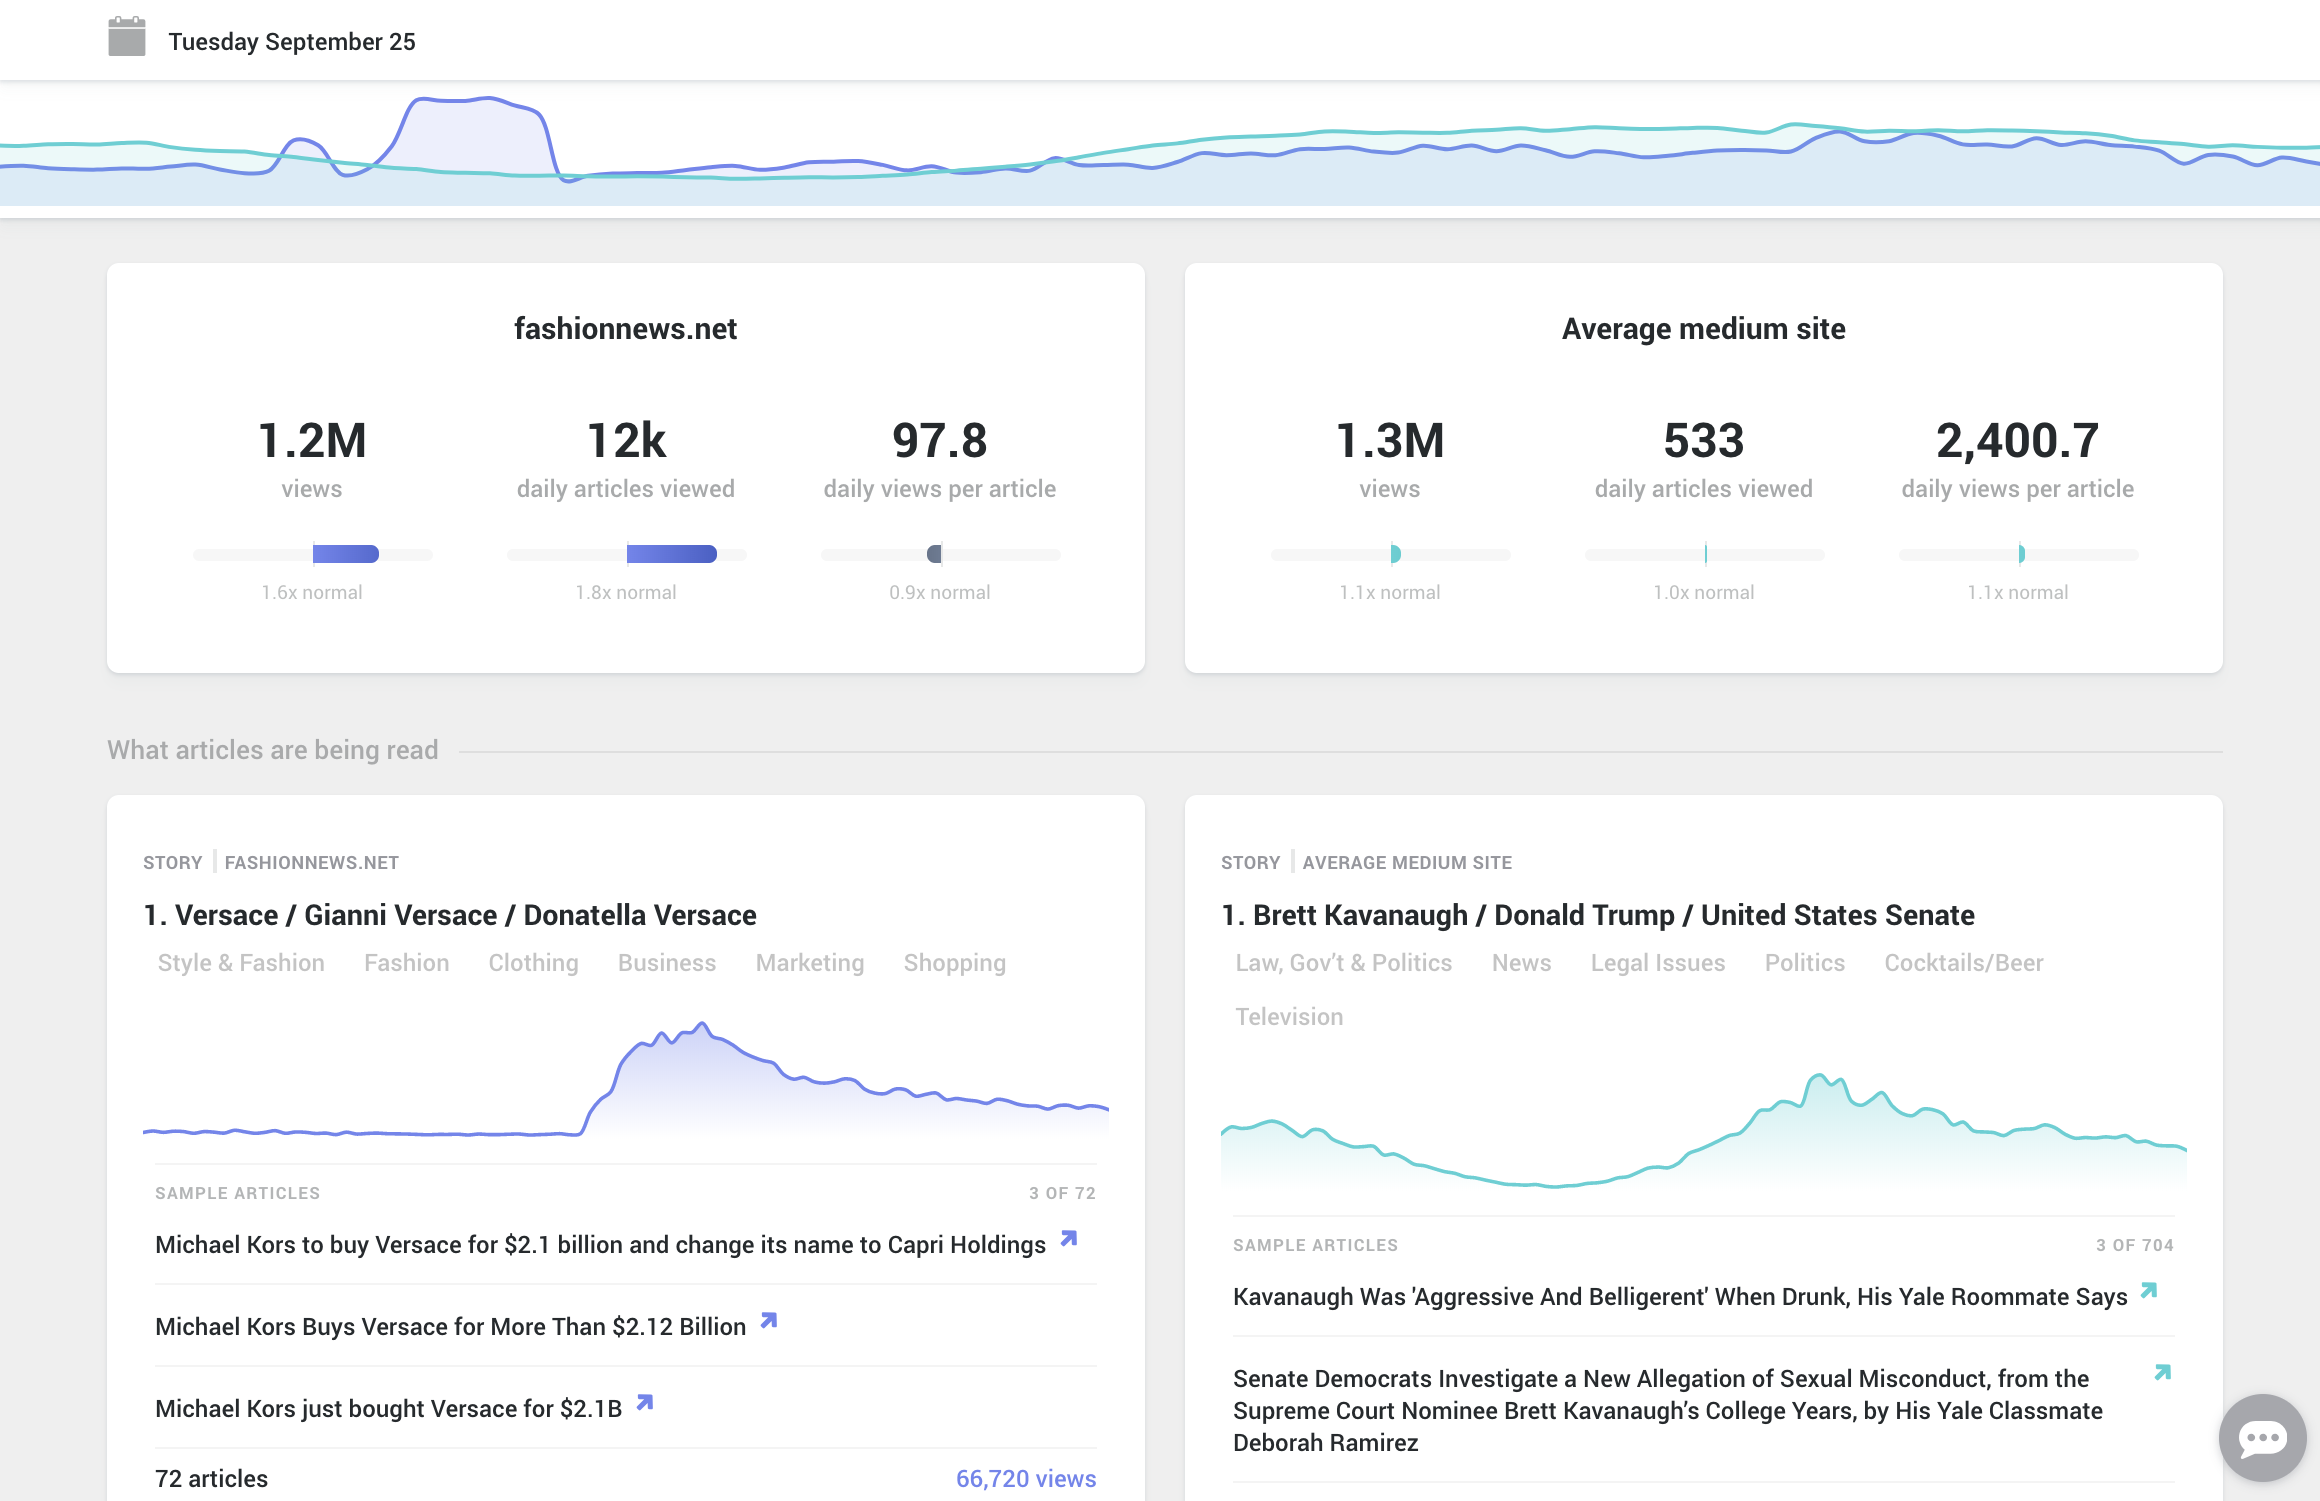Click the 0.9x normal views per article bar
Screen dimensions: 2320x1501
pos(941,554)
